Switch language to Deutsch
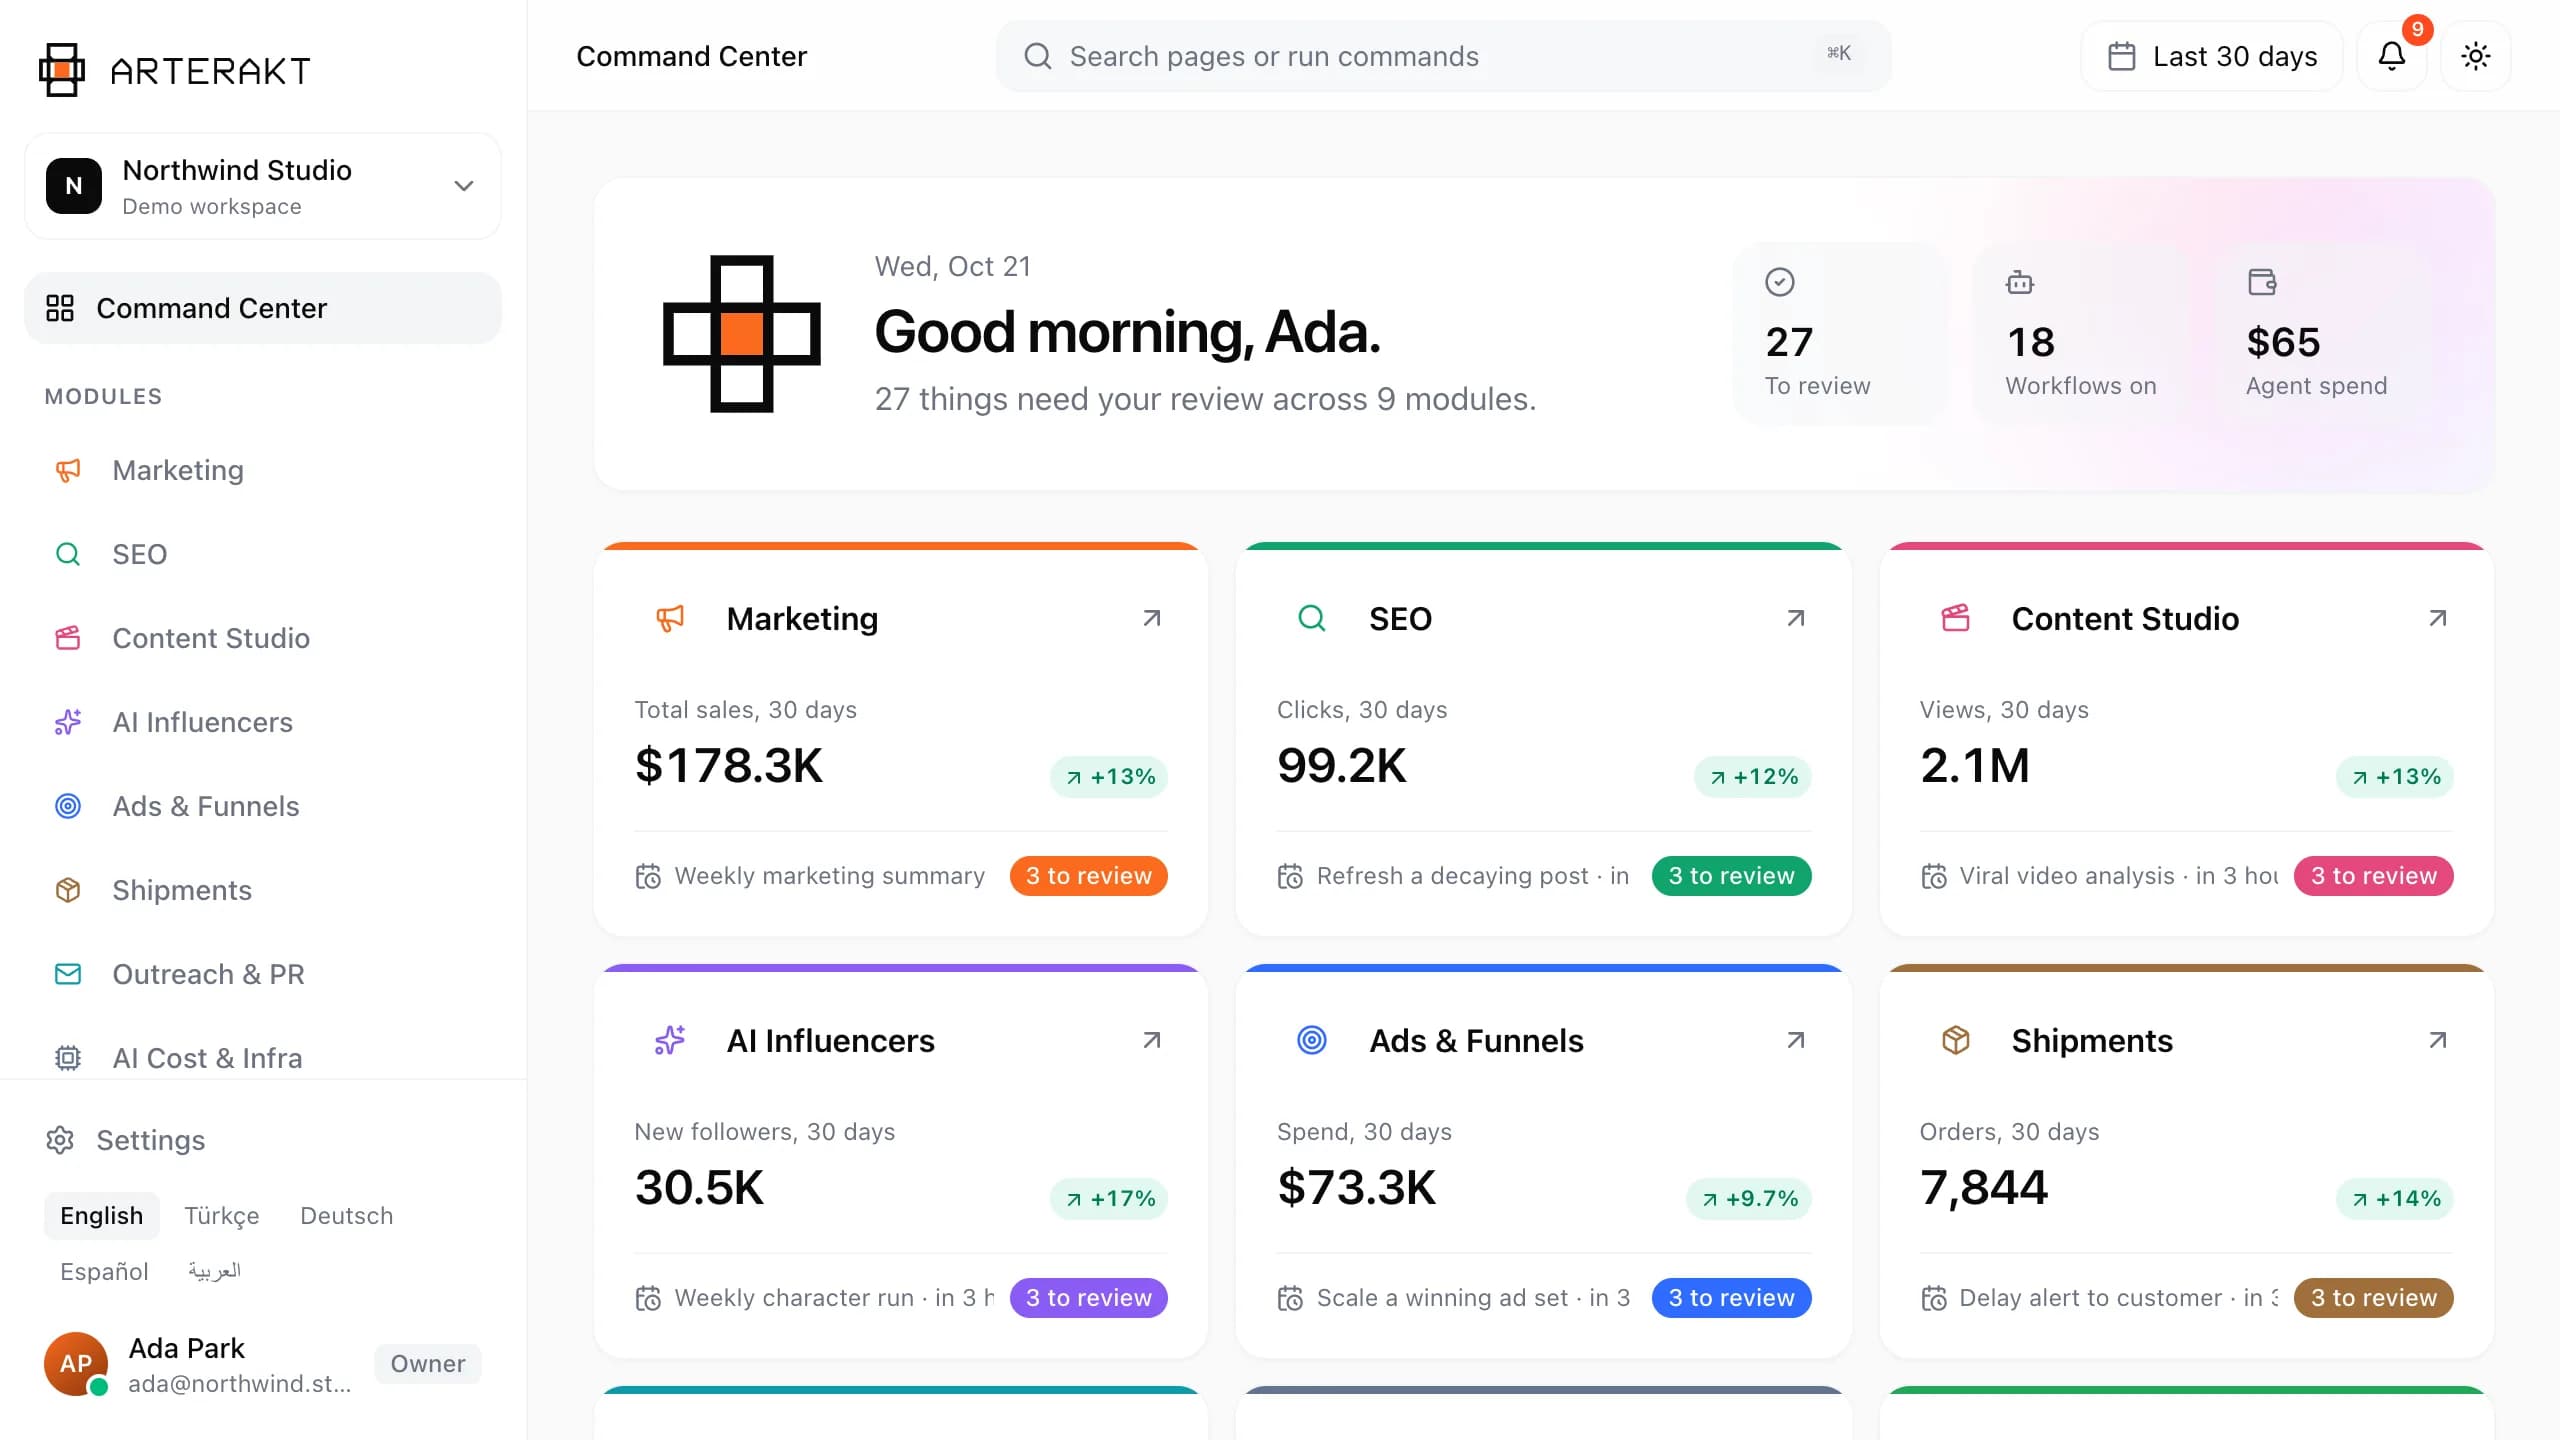This screenshot has width=2560, height=1440. tap(347, 1215)
